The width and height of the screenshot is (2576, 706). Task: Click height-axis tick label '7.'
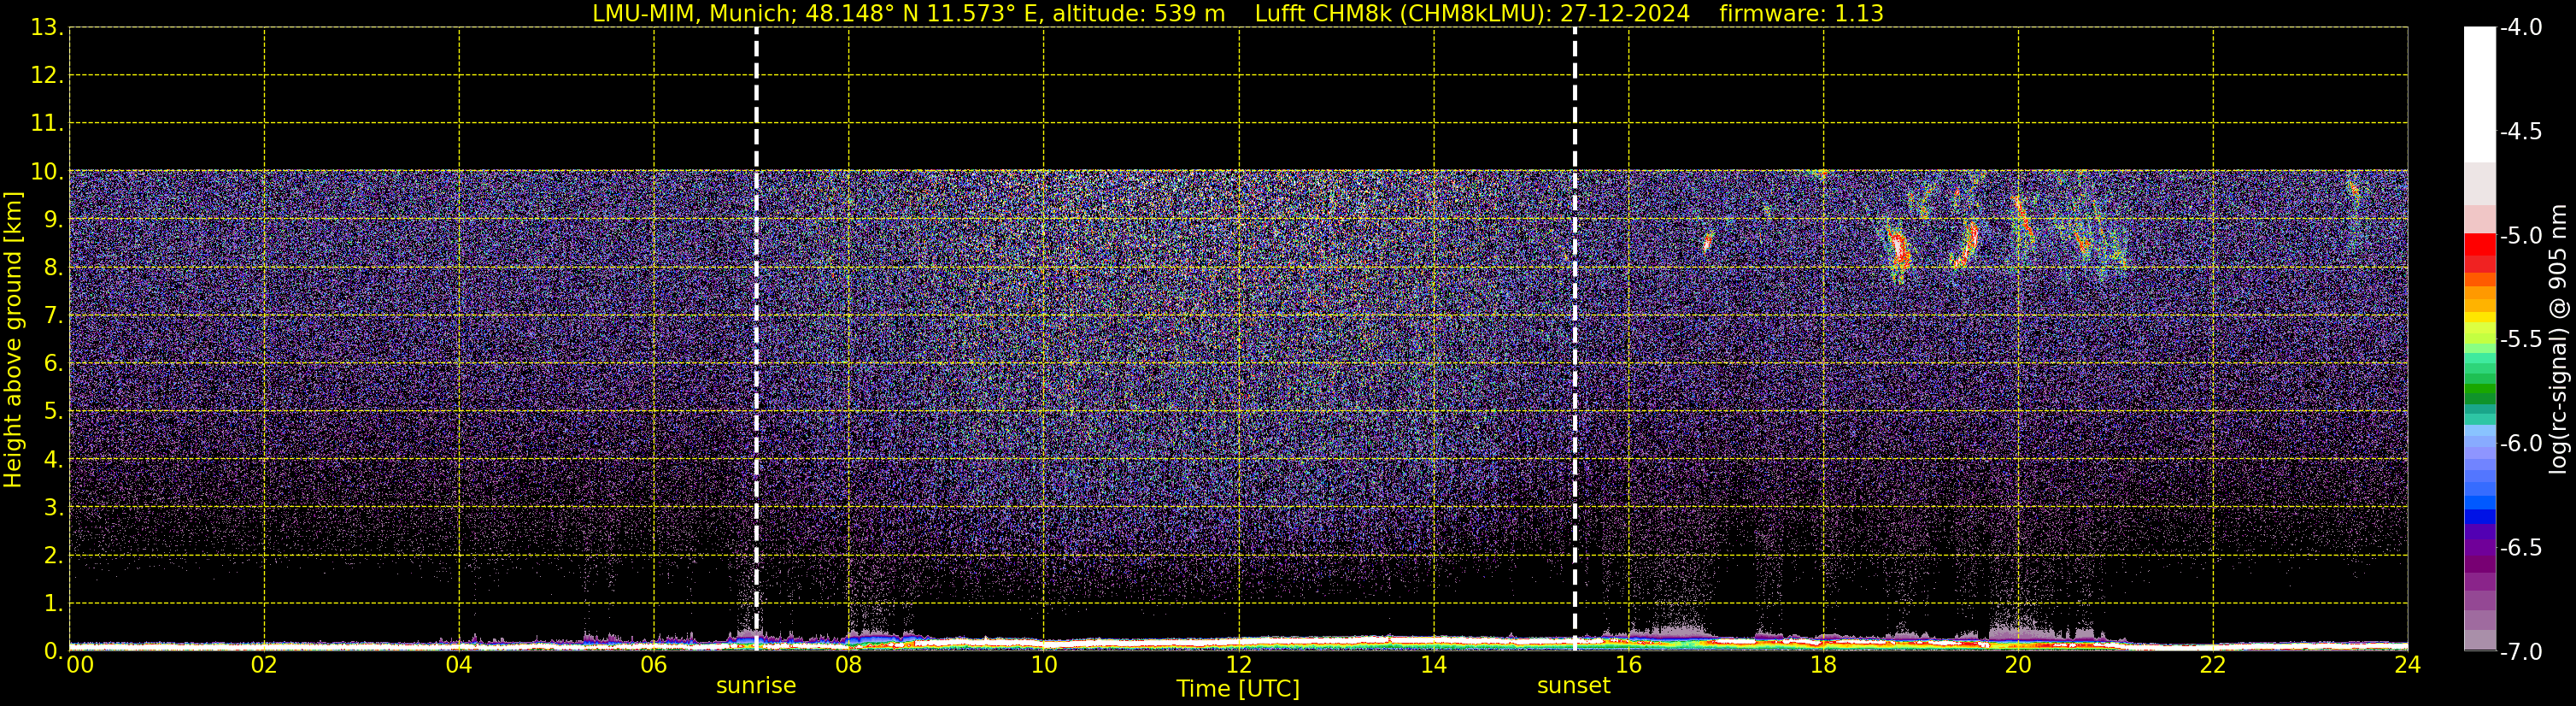point(53,316)
